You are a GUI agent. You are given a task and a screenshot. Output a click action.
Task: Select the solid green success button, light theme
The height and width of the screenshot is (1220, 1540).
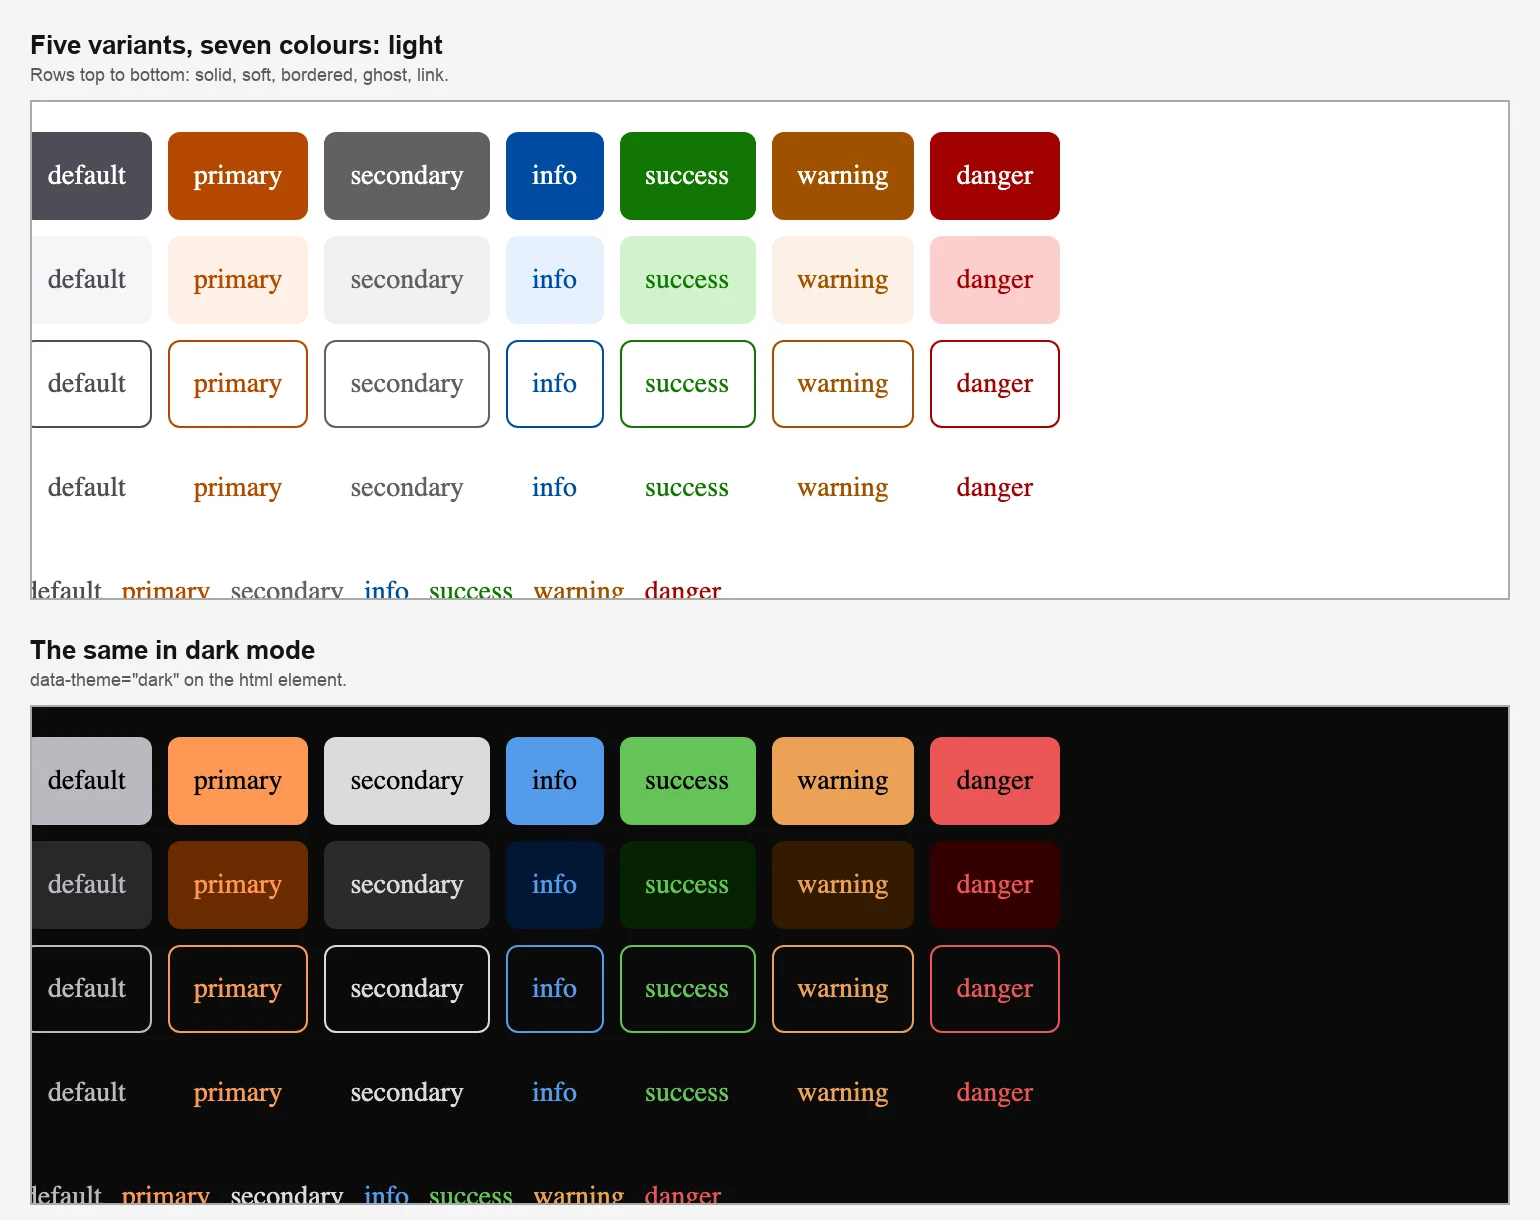(688, 176)
